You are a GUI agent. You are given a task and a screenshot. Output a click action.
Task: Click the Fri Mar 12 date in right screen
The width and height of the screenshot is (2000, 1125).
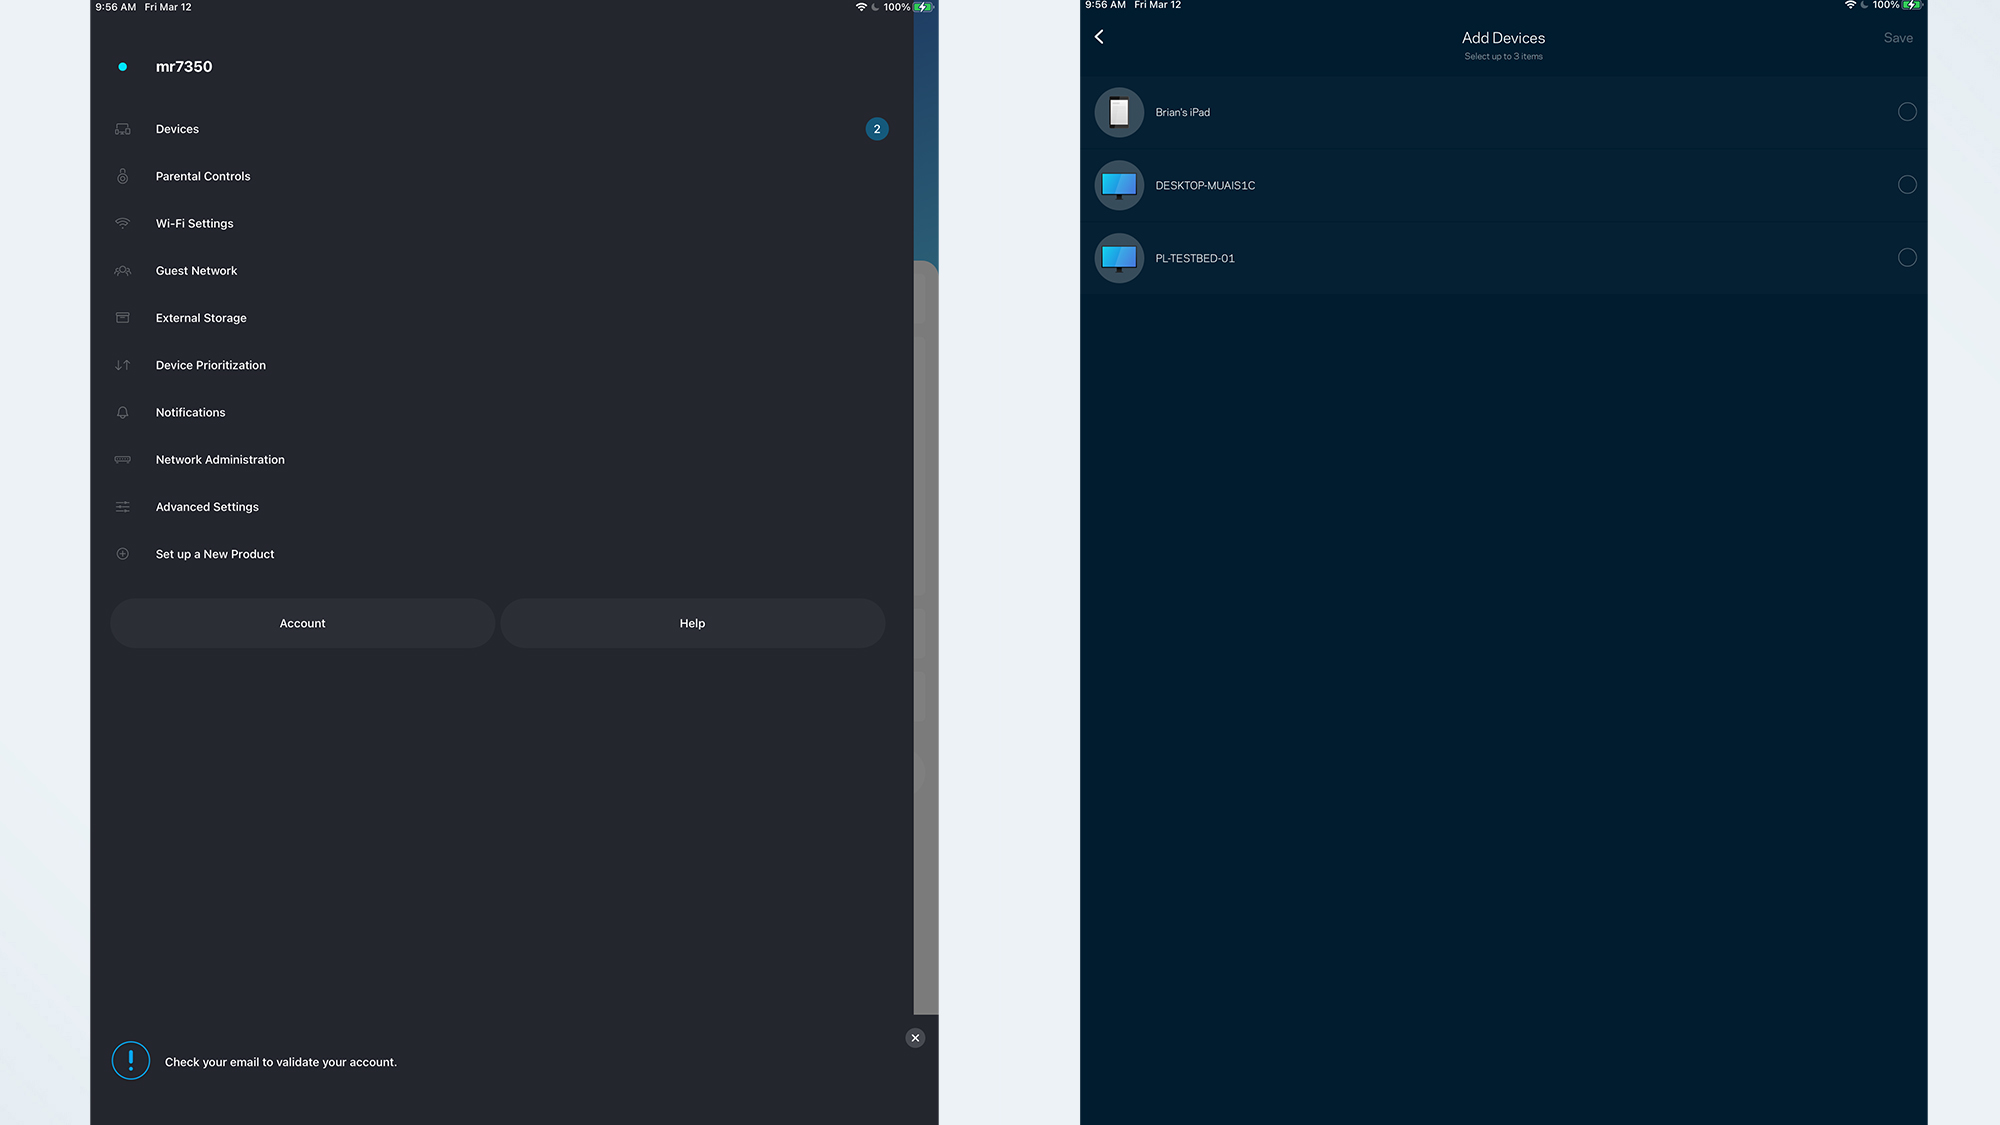(x=1157, y=5)
